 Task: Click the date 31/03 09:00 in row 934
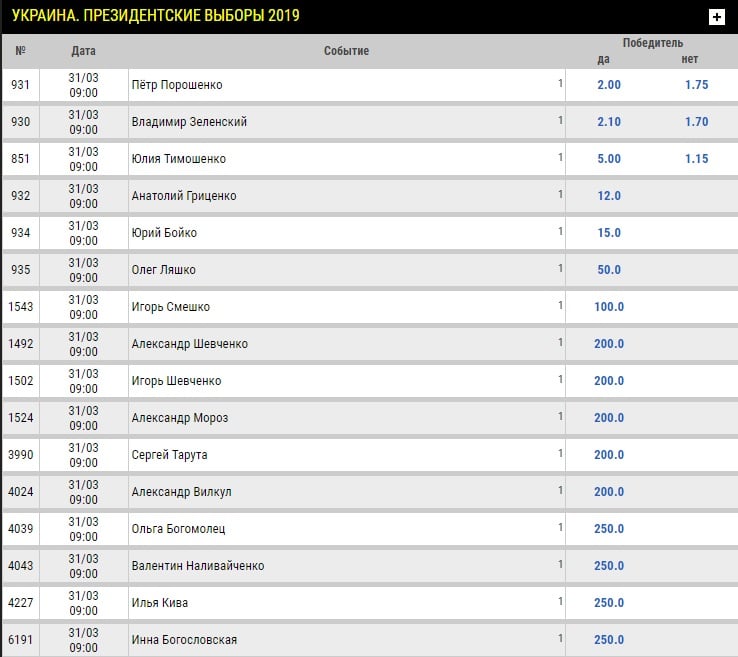coord(83,233)
